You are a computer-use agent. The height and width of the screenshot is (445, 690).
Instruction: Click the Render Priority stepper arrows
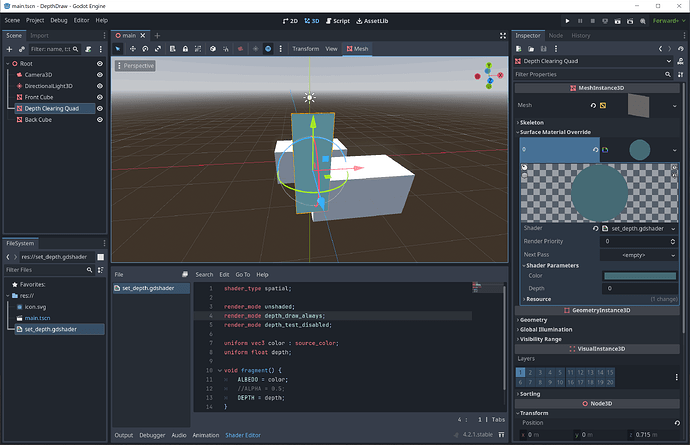[672, 241]
